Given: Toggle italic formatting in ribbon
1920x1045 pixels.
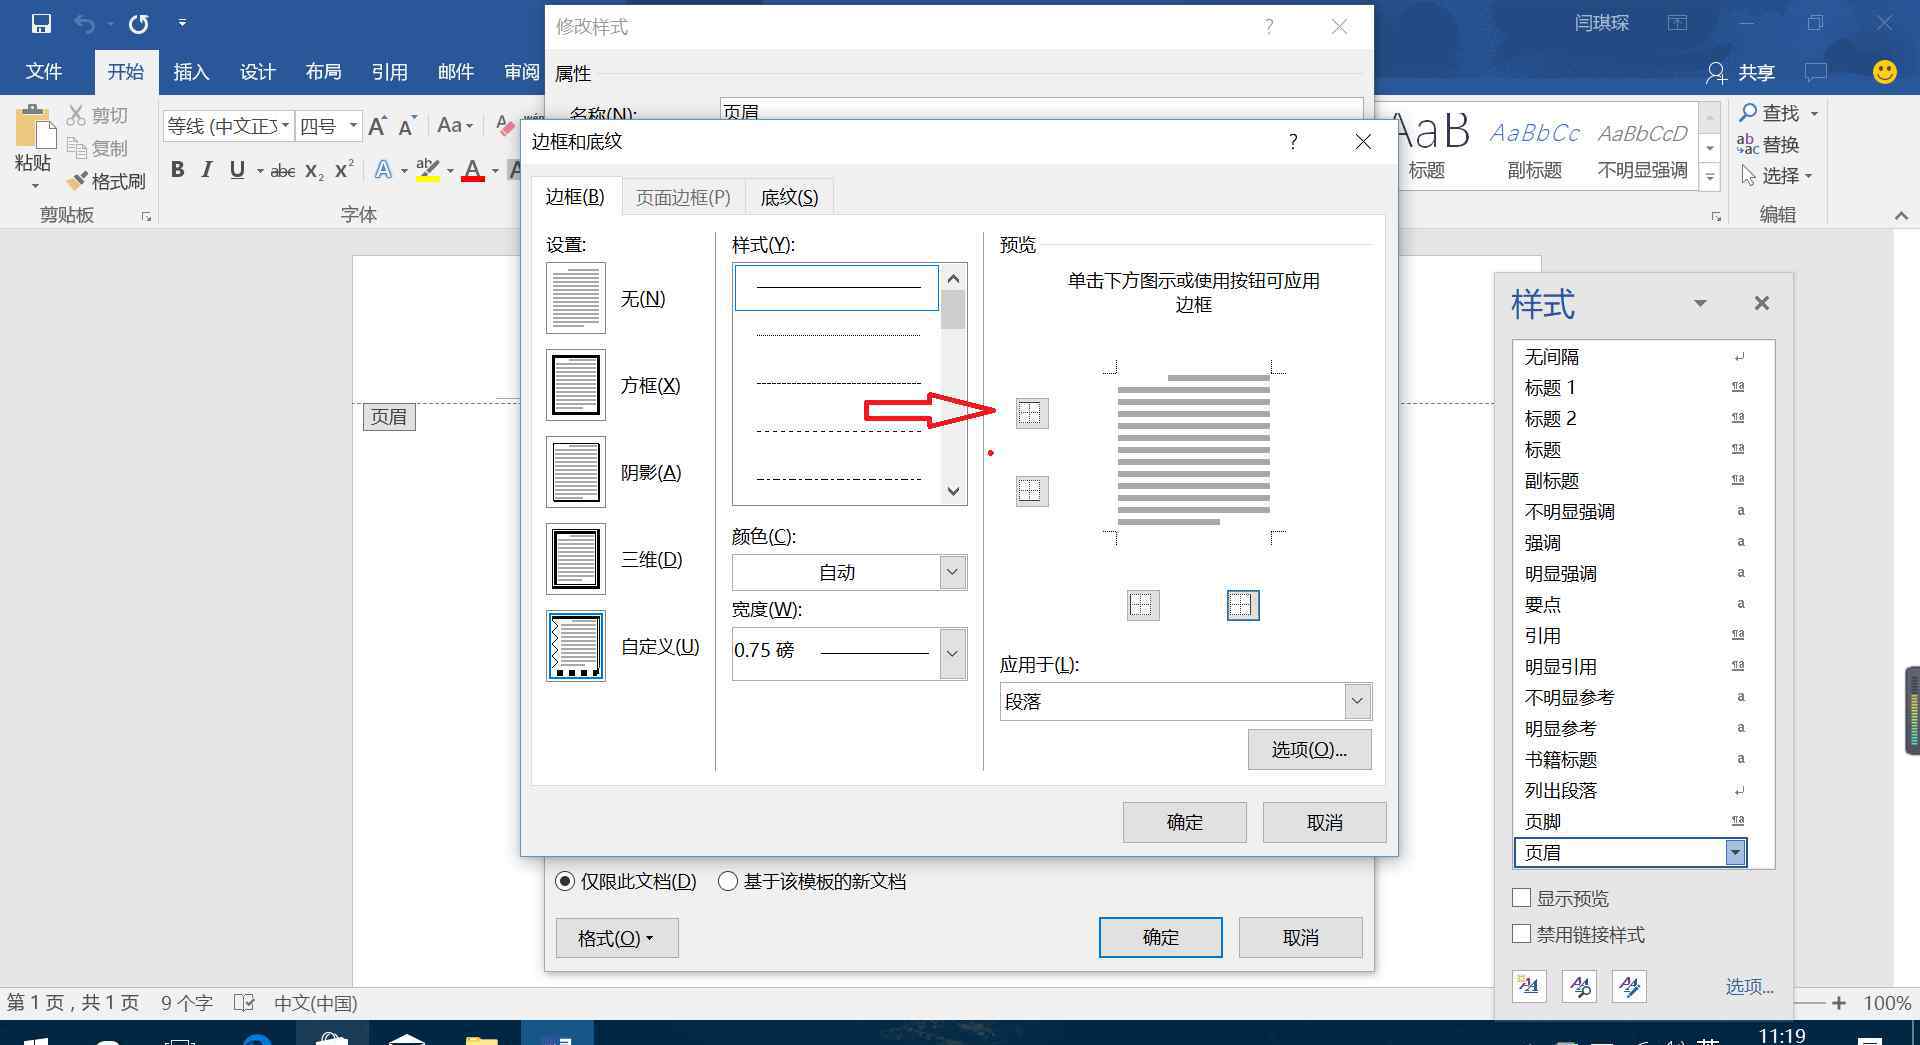Looking at the screenshot, I should click(207, 170).
